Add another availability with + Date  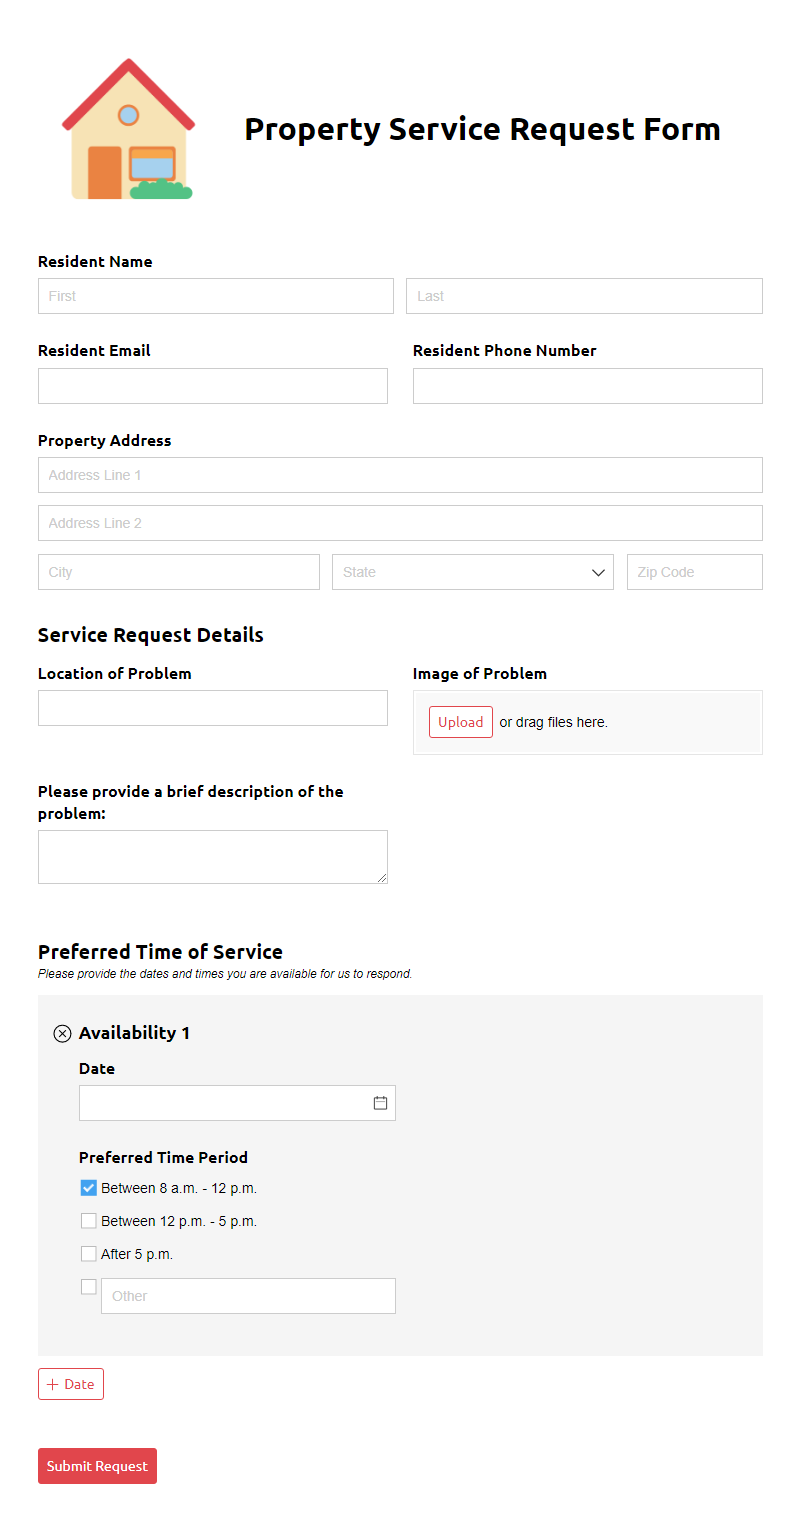point(71,1384)
